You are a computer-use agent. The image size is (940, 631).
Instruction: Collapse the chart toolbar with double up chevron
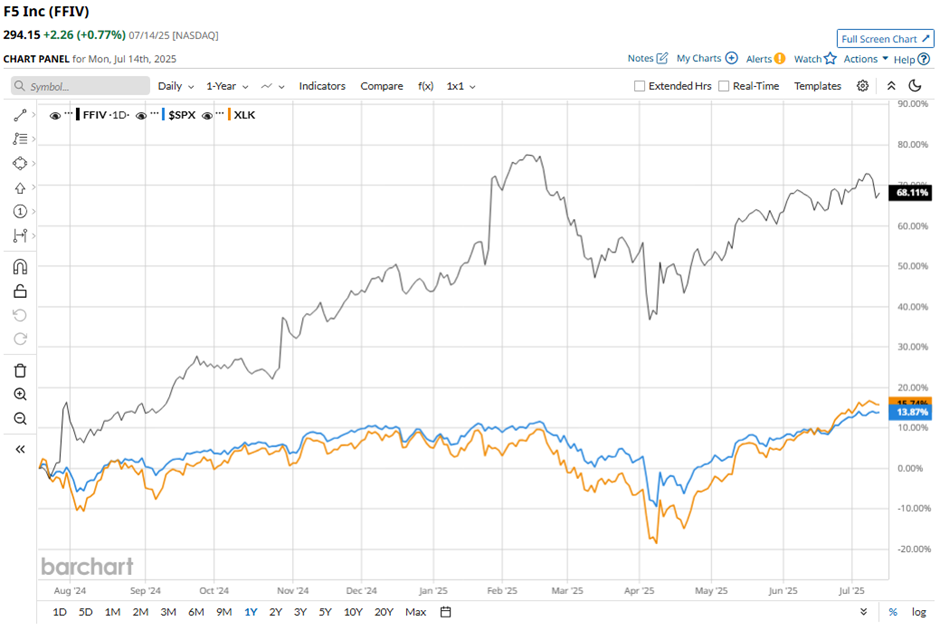pos(891,86)
